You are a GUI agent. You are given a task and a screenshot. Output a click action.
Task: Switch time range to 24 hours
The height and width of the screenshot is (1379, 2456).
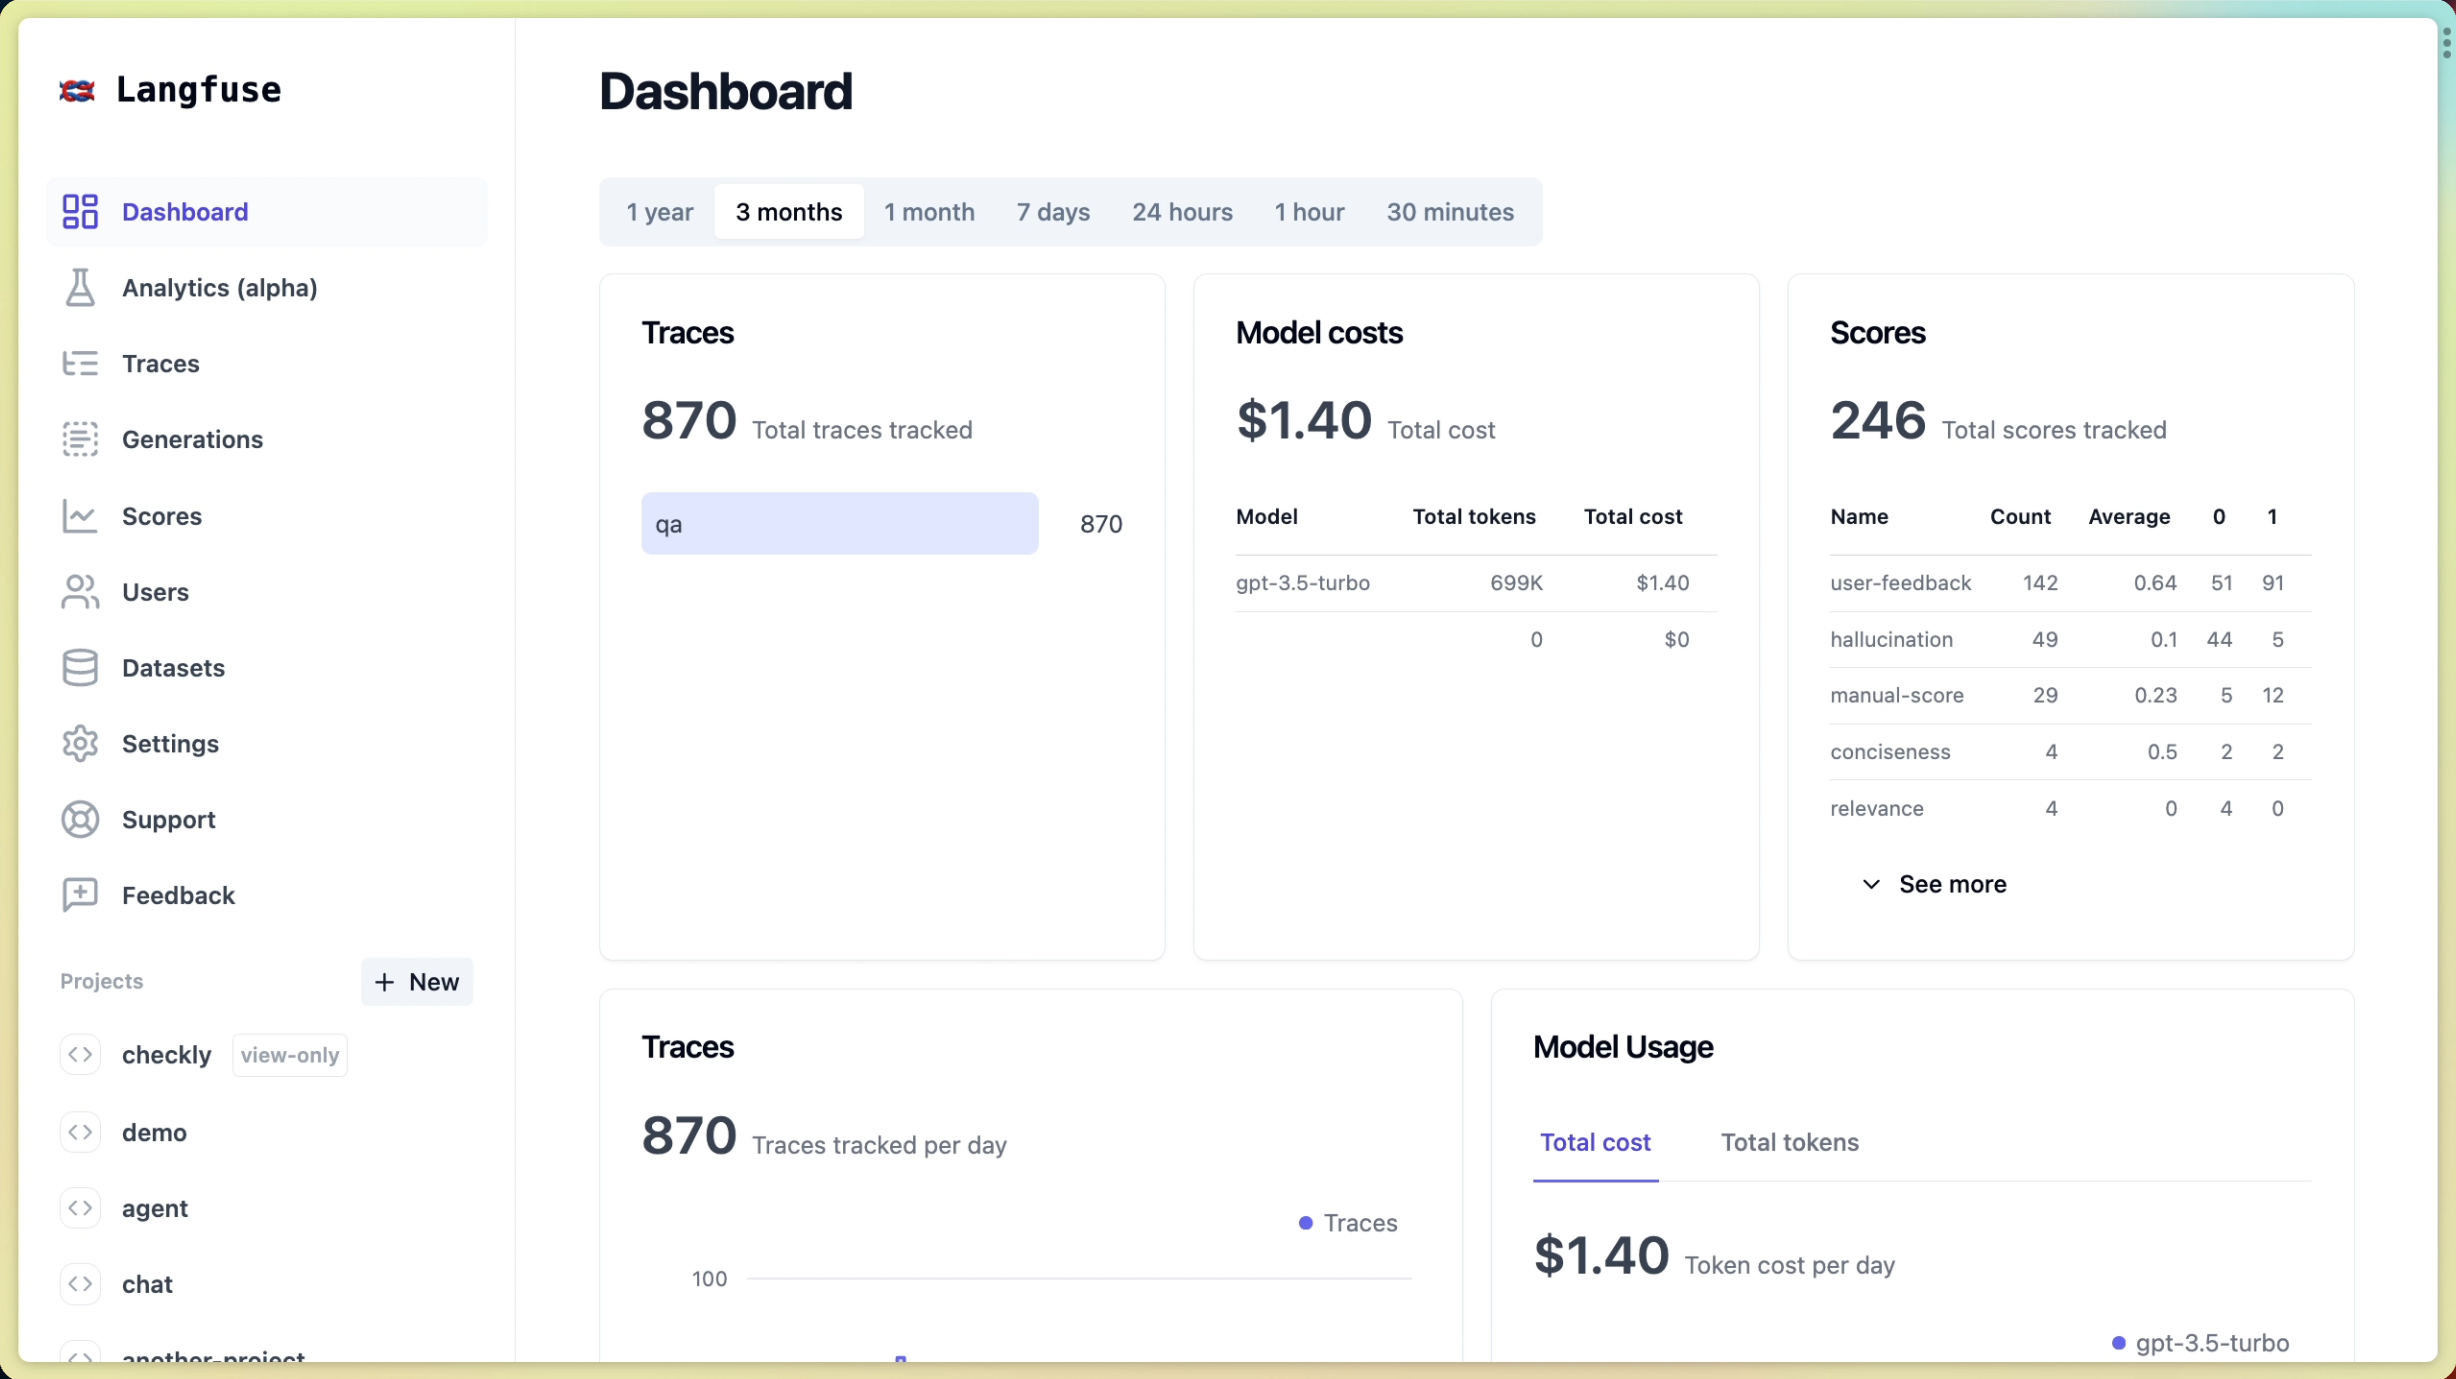[1182, 211]
